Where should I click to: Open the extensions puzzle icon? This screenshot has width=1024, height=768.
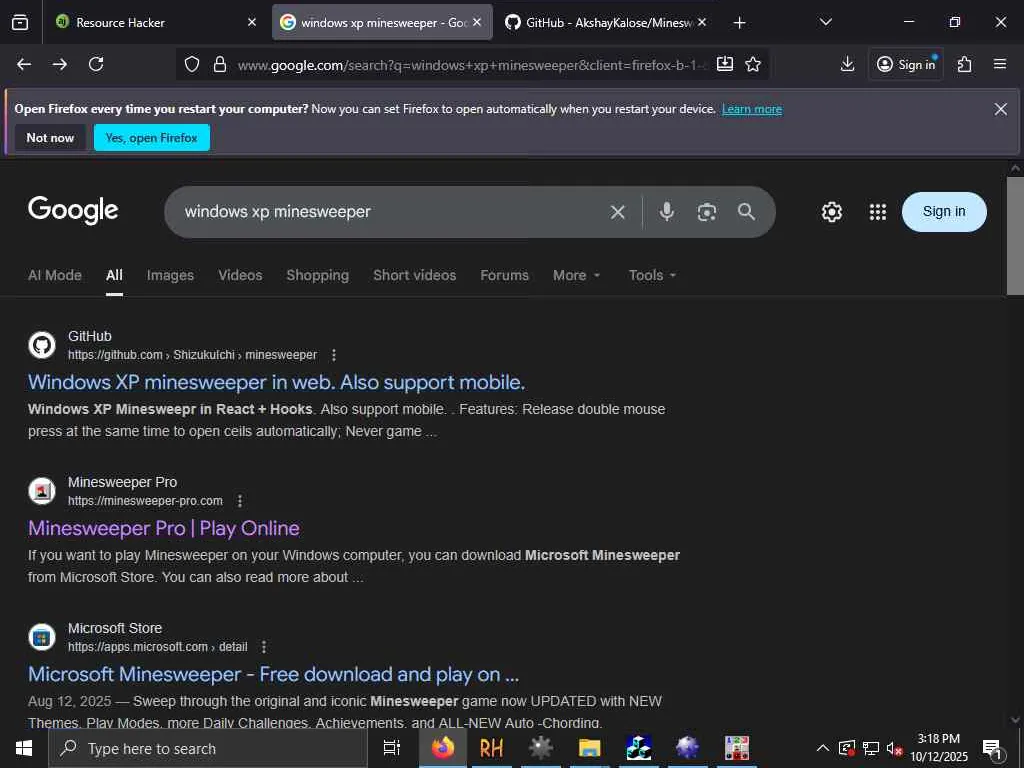coord(965,64)
